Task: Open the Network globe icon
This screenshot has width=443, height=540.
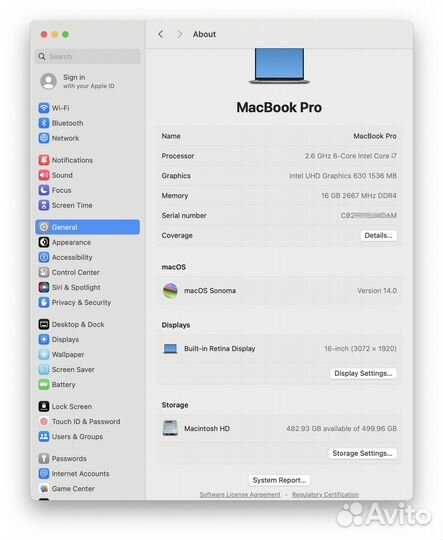Action: pyautogui.click(x=44, y=138)
